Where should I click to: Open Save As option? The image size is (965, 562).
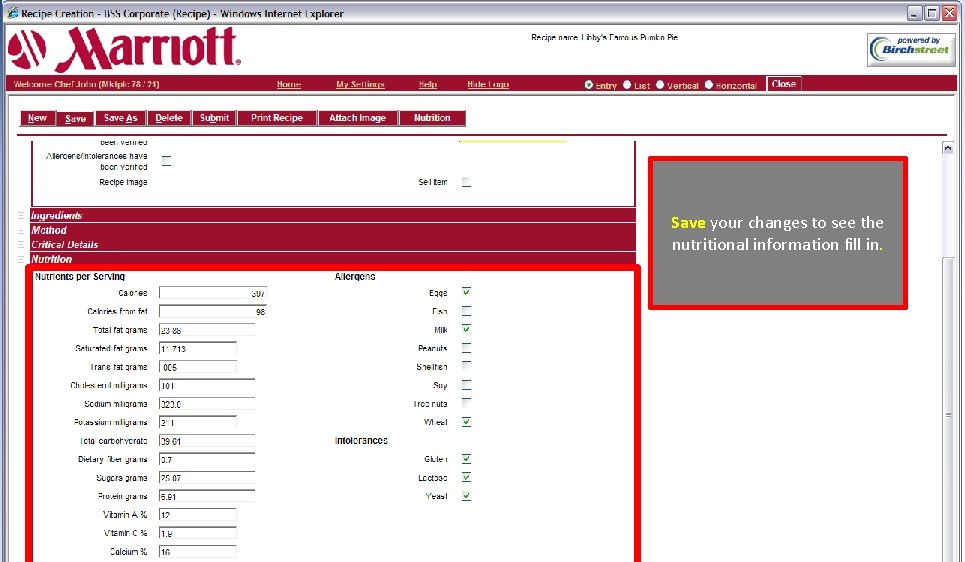(x=121, y=118)
